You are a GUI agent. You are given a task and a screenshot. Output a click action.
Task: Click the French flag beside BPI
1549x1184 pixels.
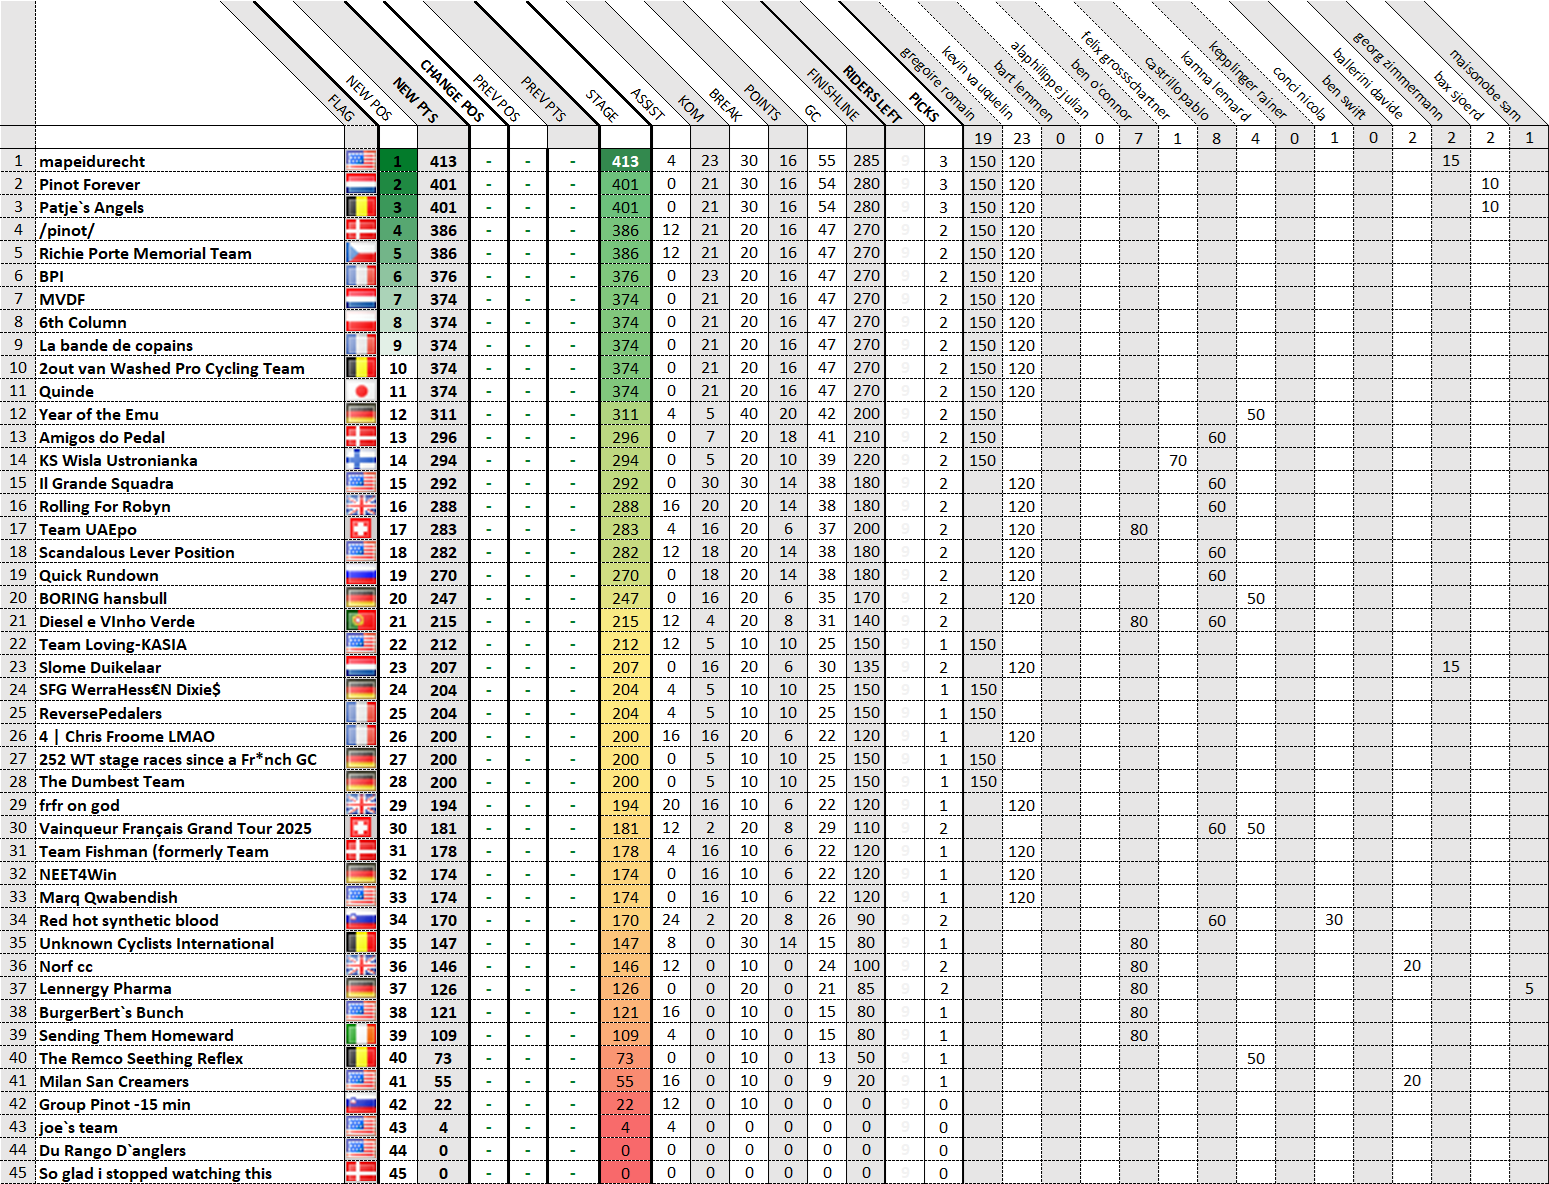click(361, 276)
